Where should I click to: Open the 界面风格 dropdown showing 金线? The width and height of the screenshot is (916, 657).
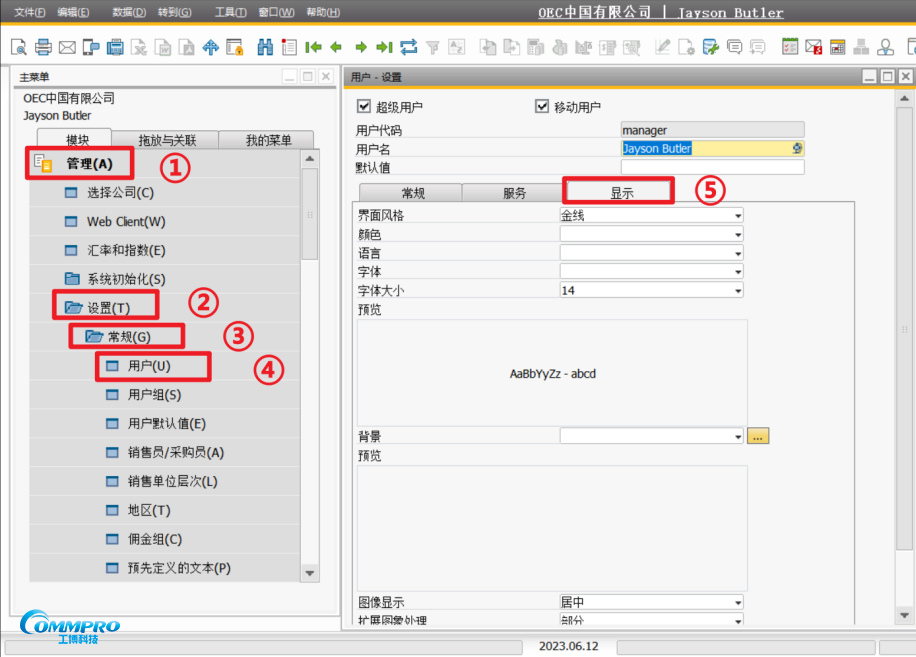[x=736, y=214]
